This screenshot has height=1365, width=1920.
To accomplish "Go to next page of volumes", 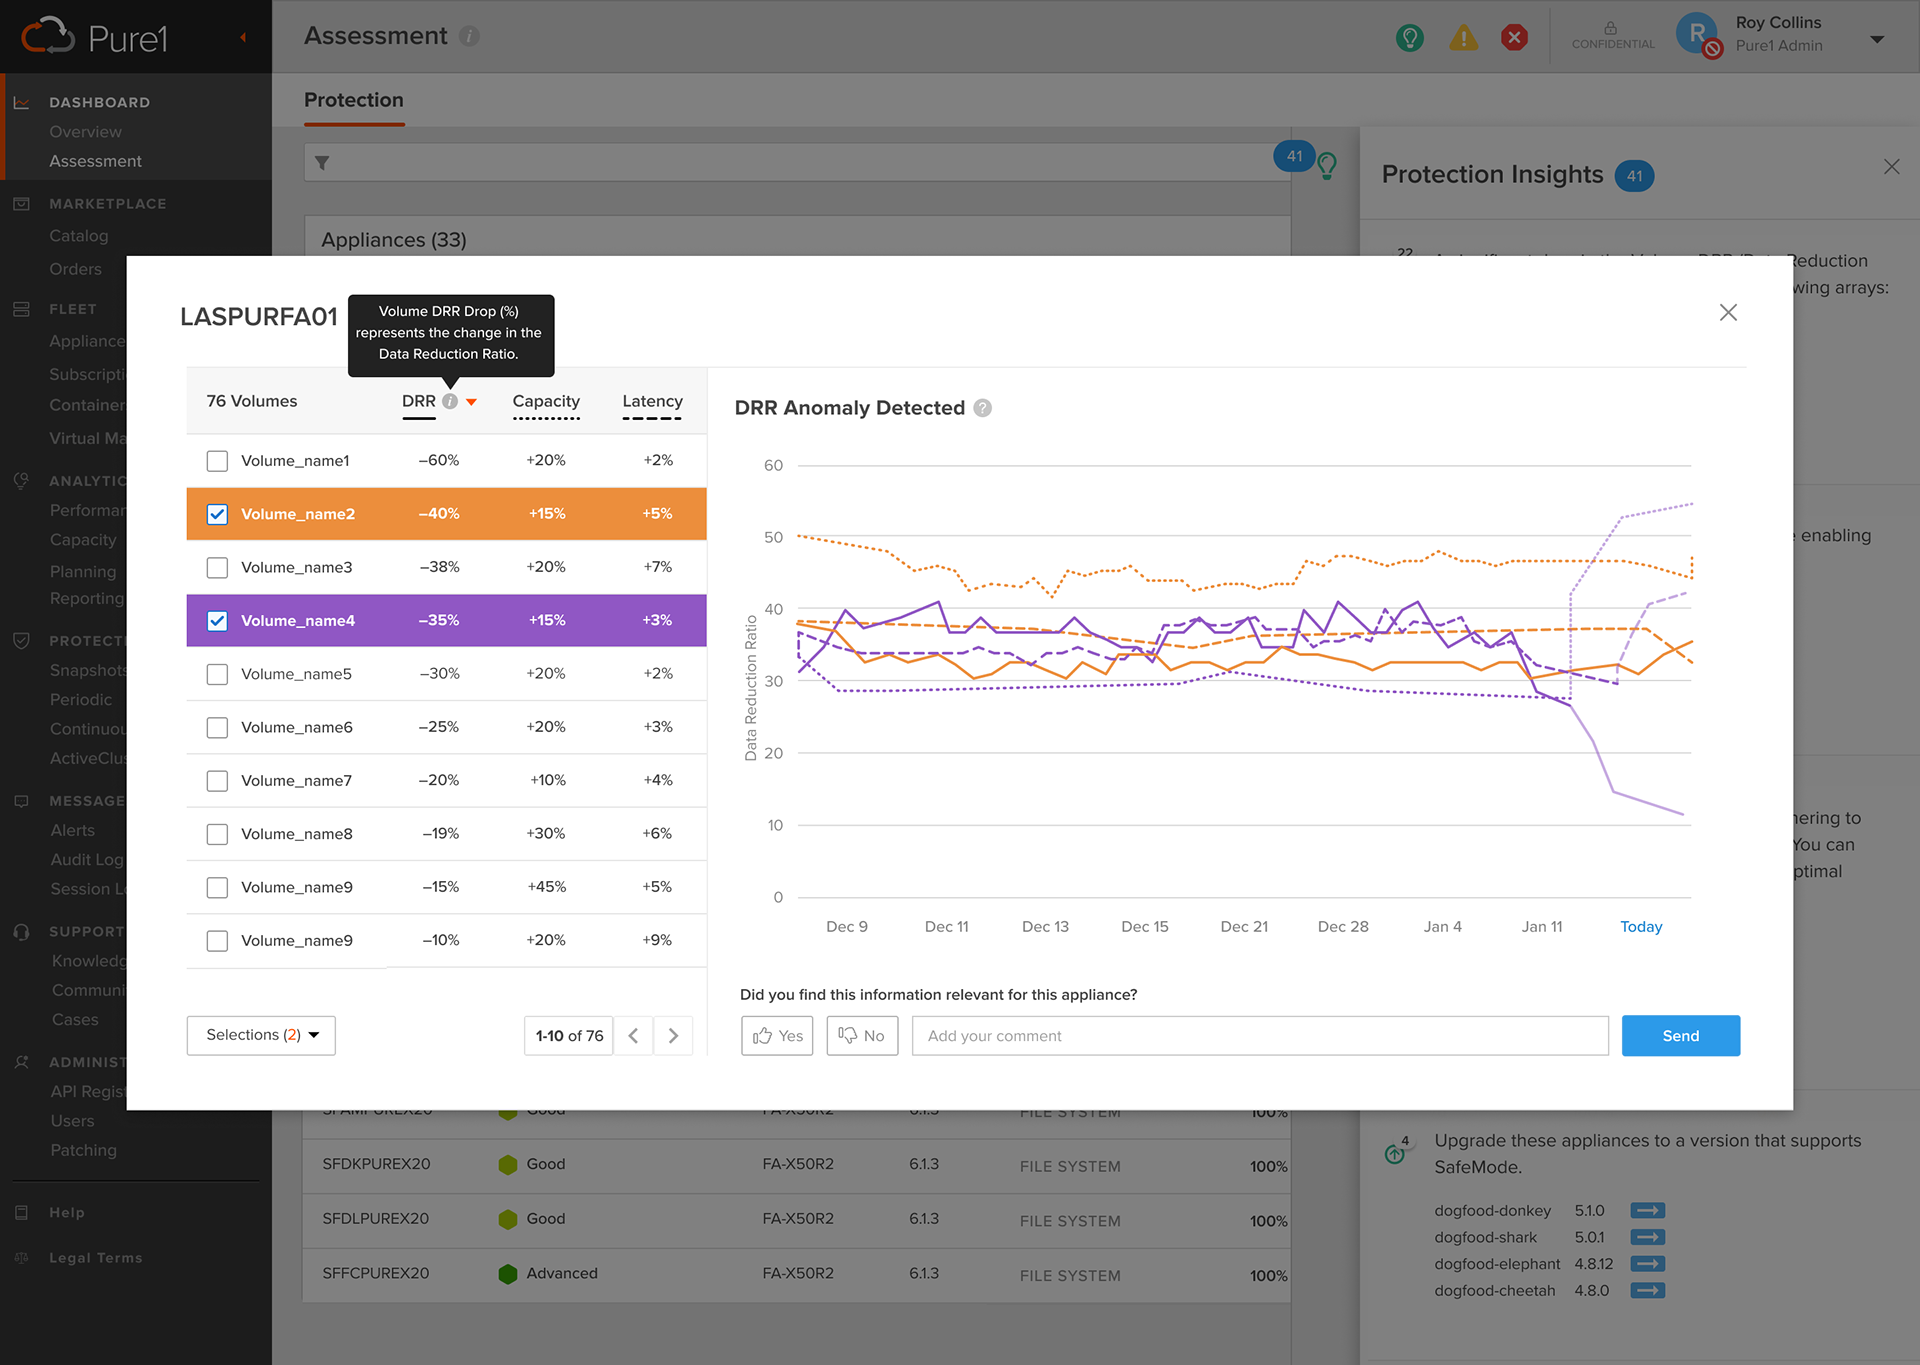I will point(673,1036).
